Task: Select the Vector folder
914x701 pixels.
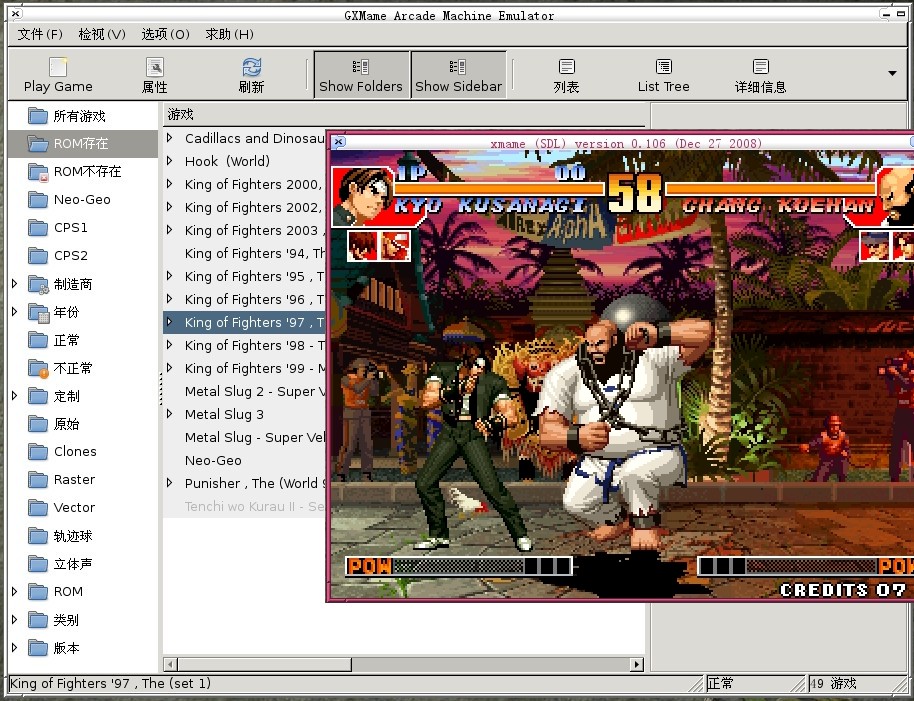Action: 83,508
